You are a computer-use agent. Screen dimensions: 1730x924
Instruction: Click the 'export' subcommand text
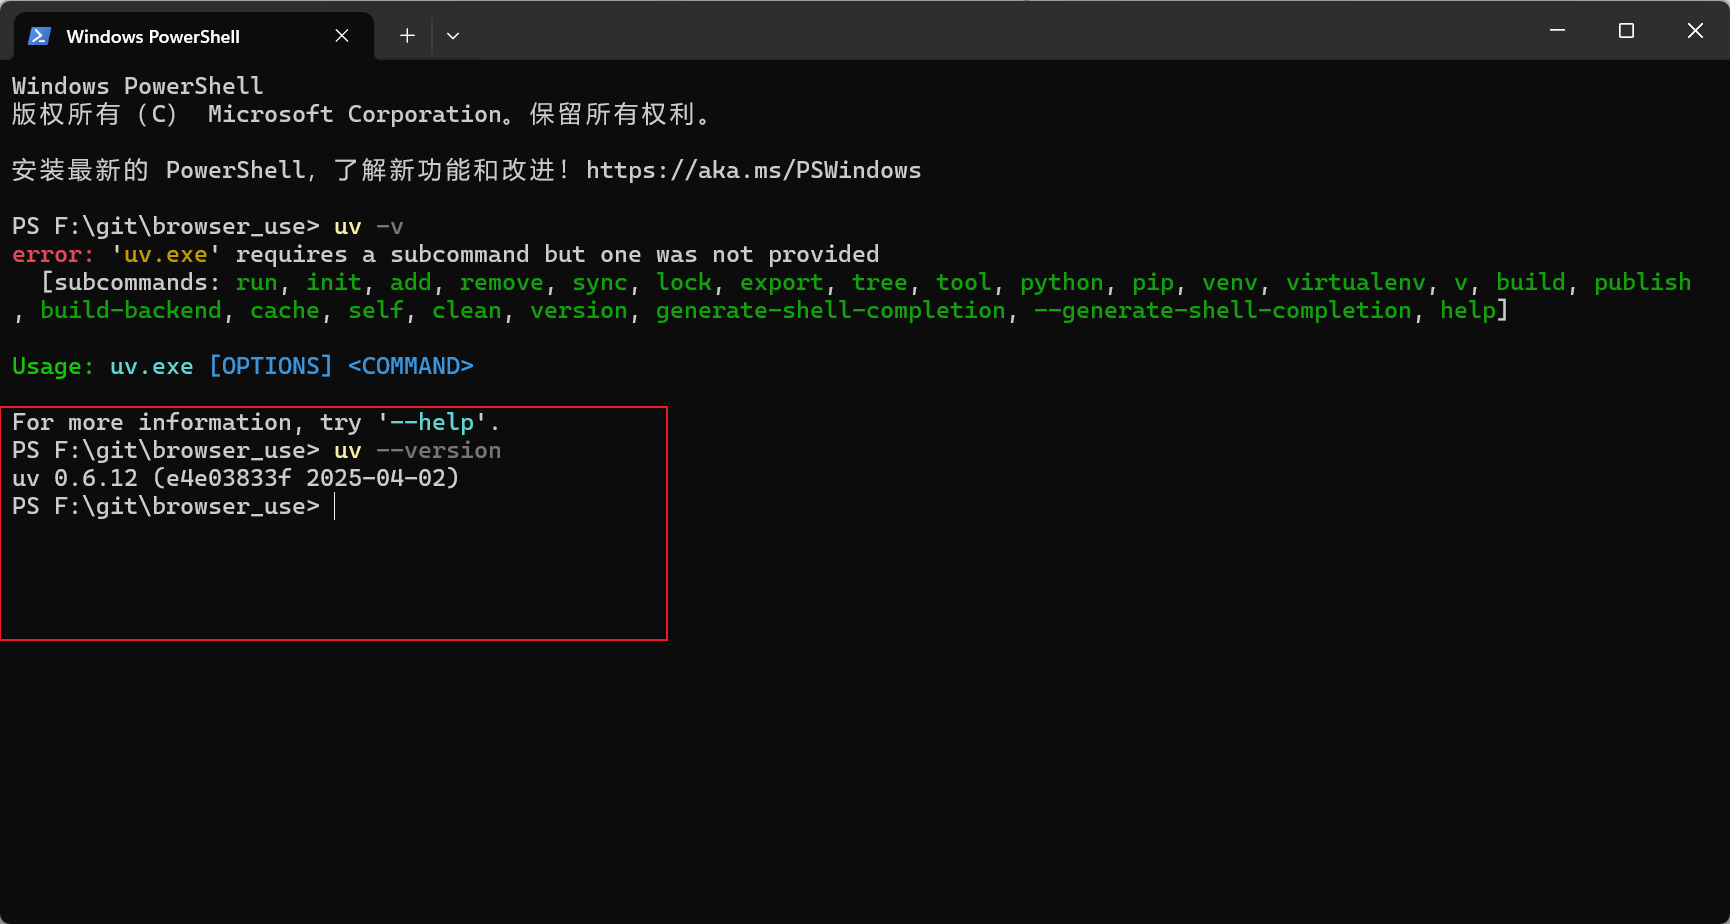pyautogui.click(x=781, y=282)
